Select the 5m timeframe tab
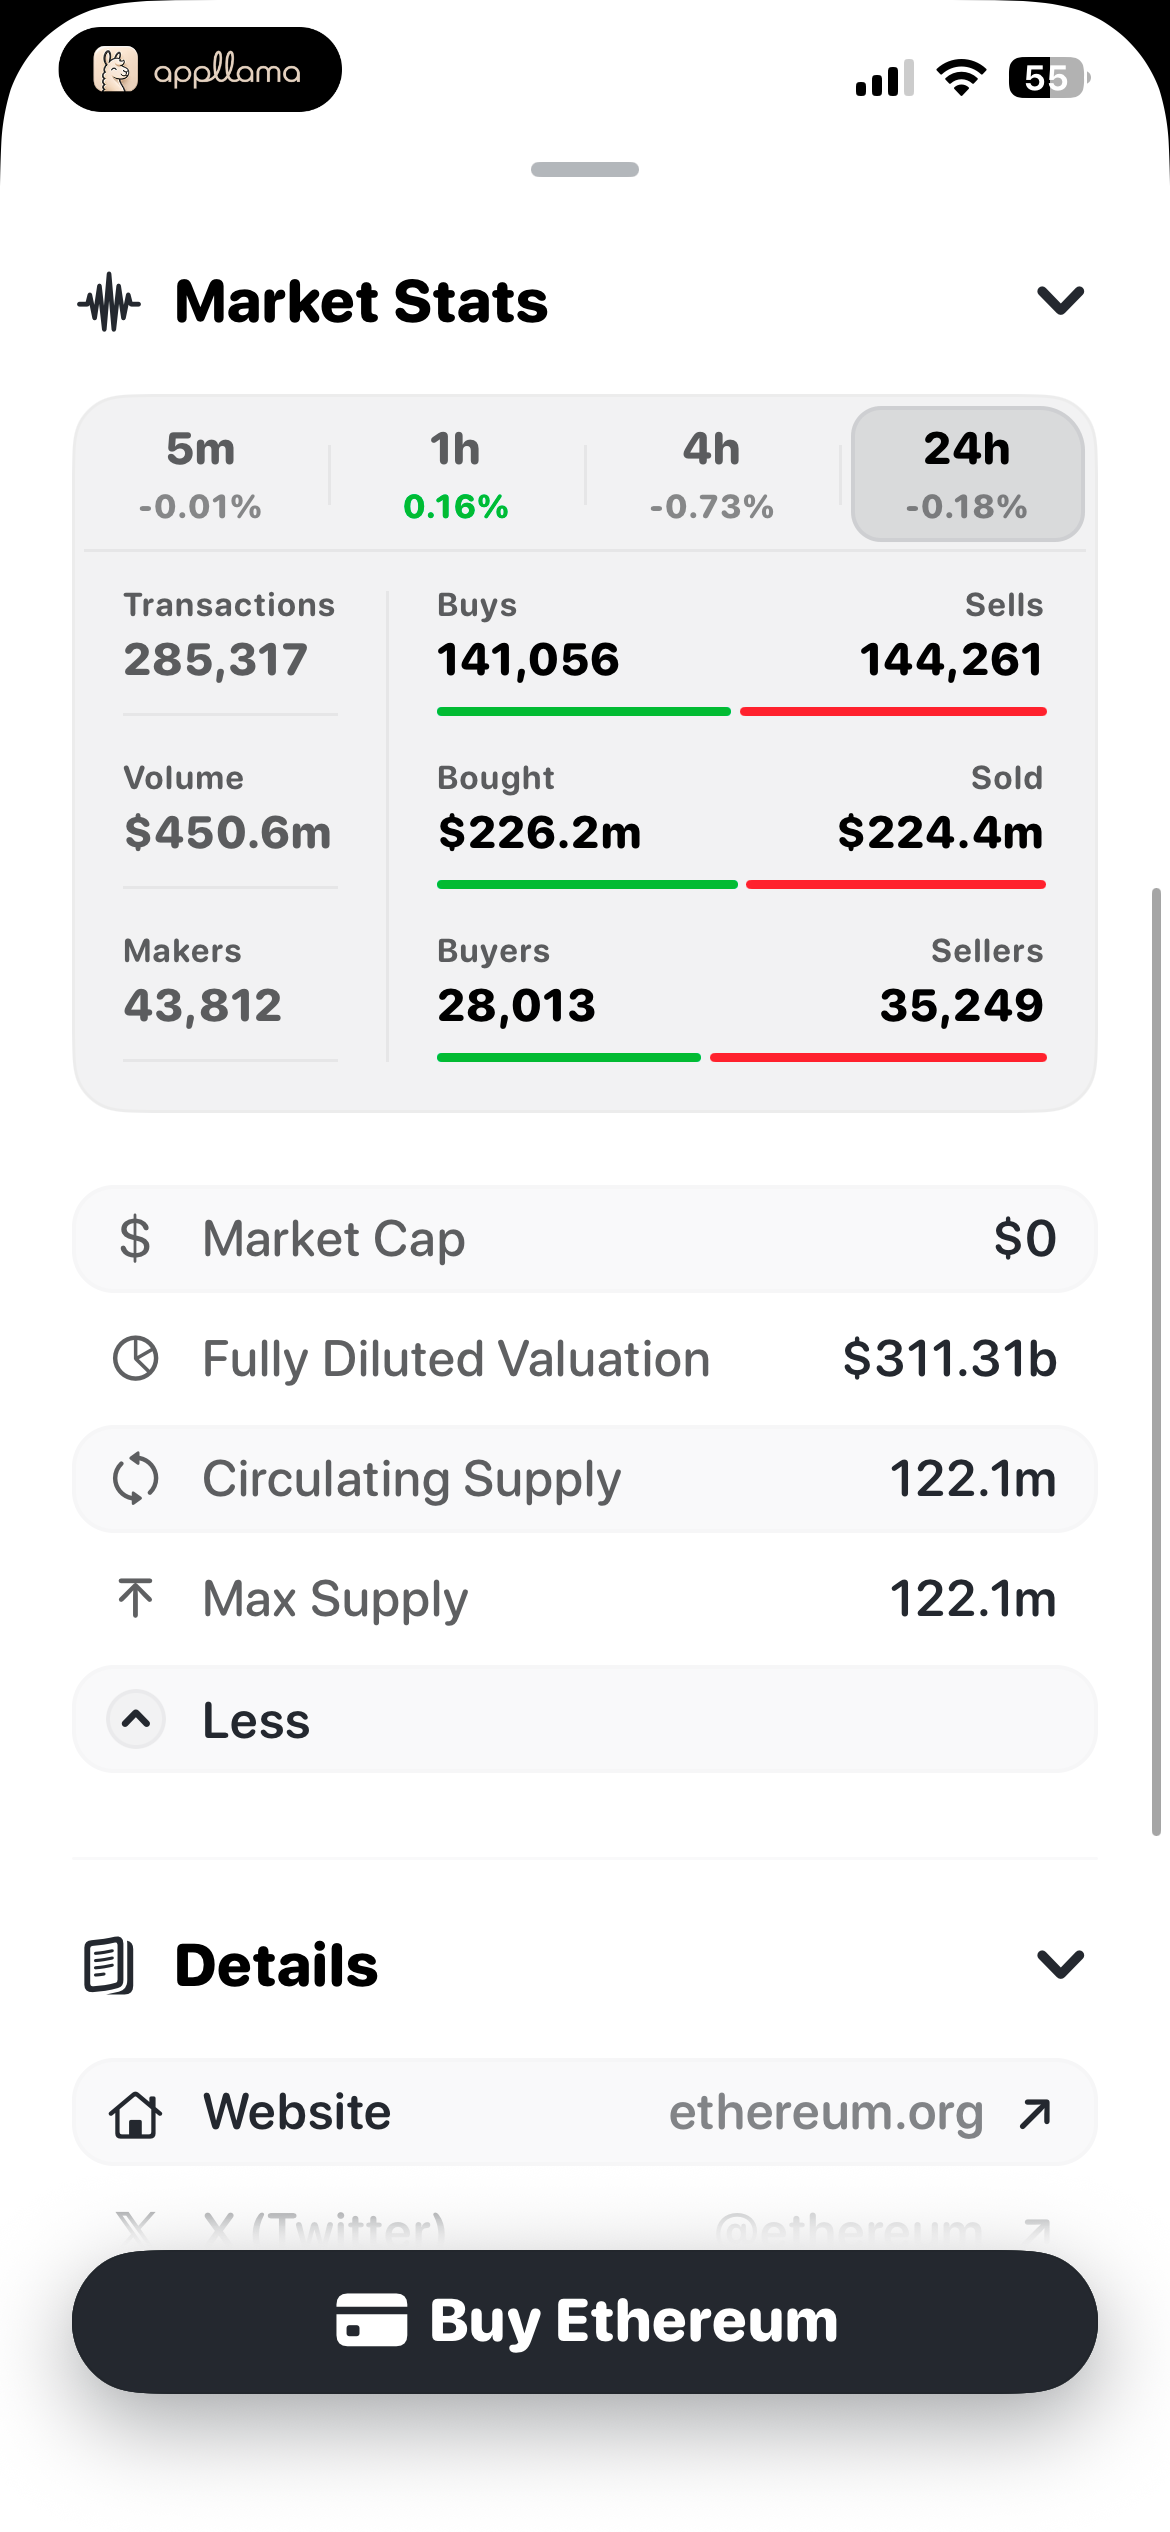The width and height of the screenshot is (1170, 2532). [x=200, y=474]
